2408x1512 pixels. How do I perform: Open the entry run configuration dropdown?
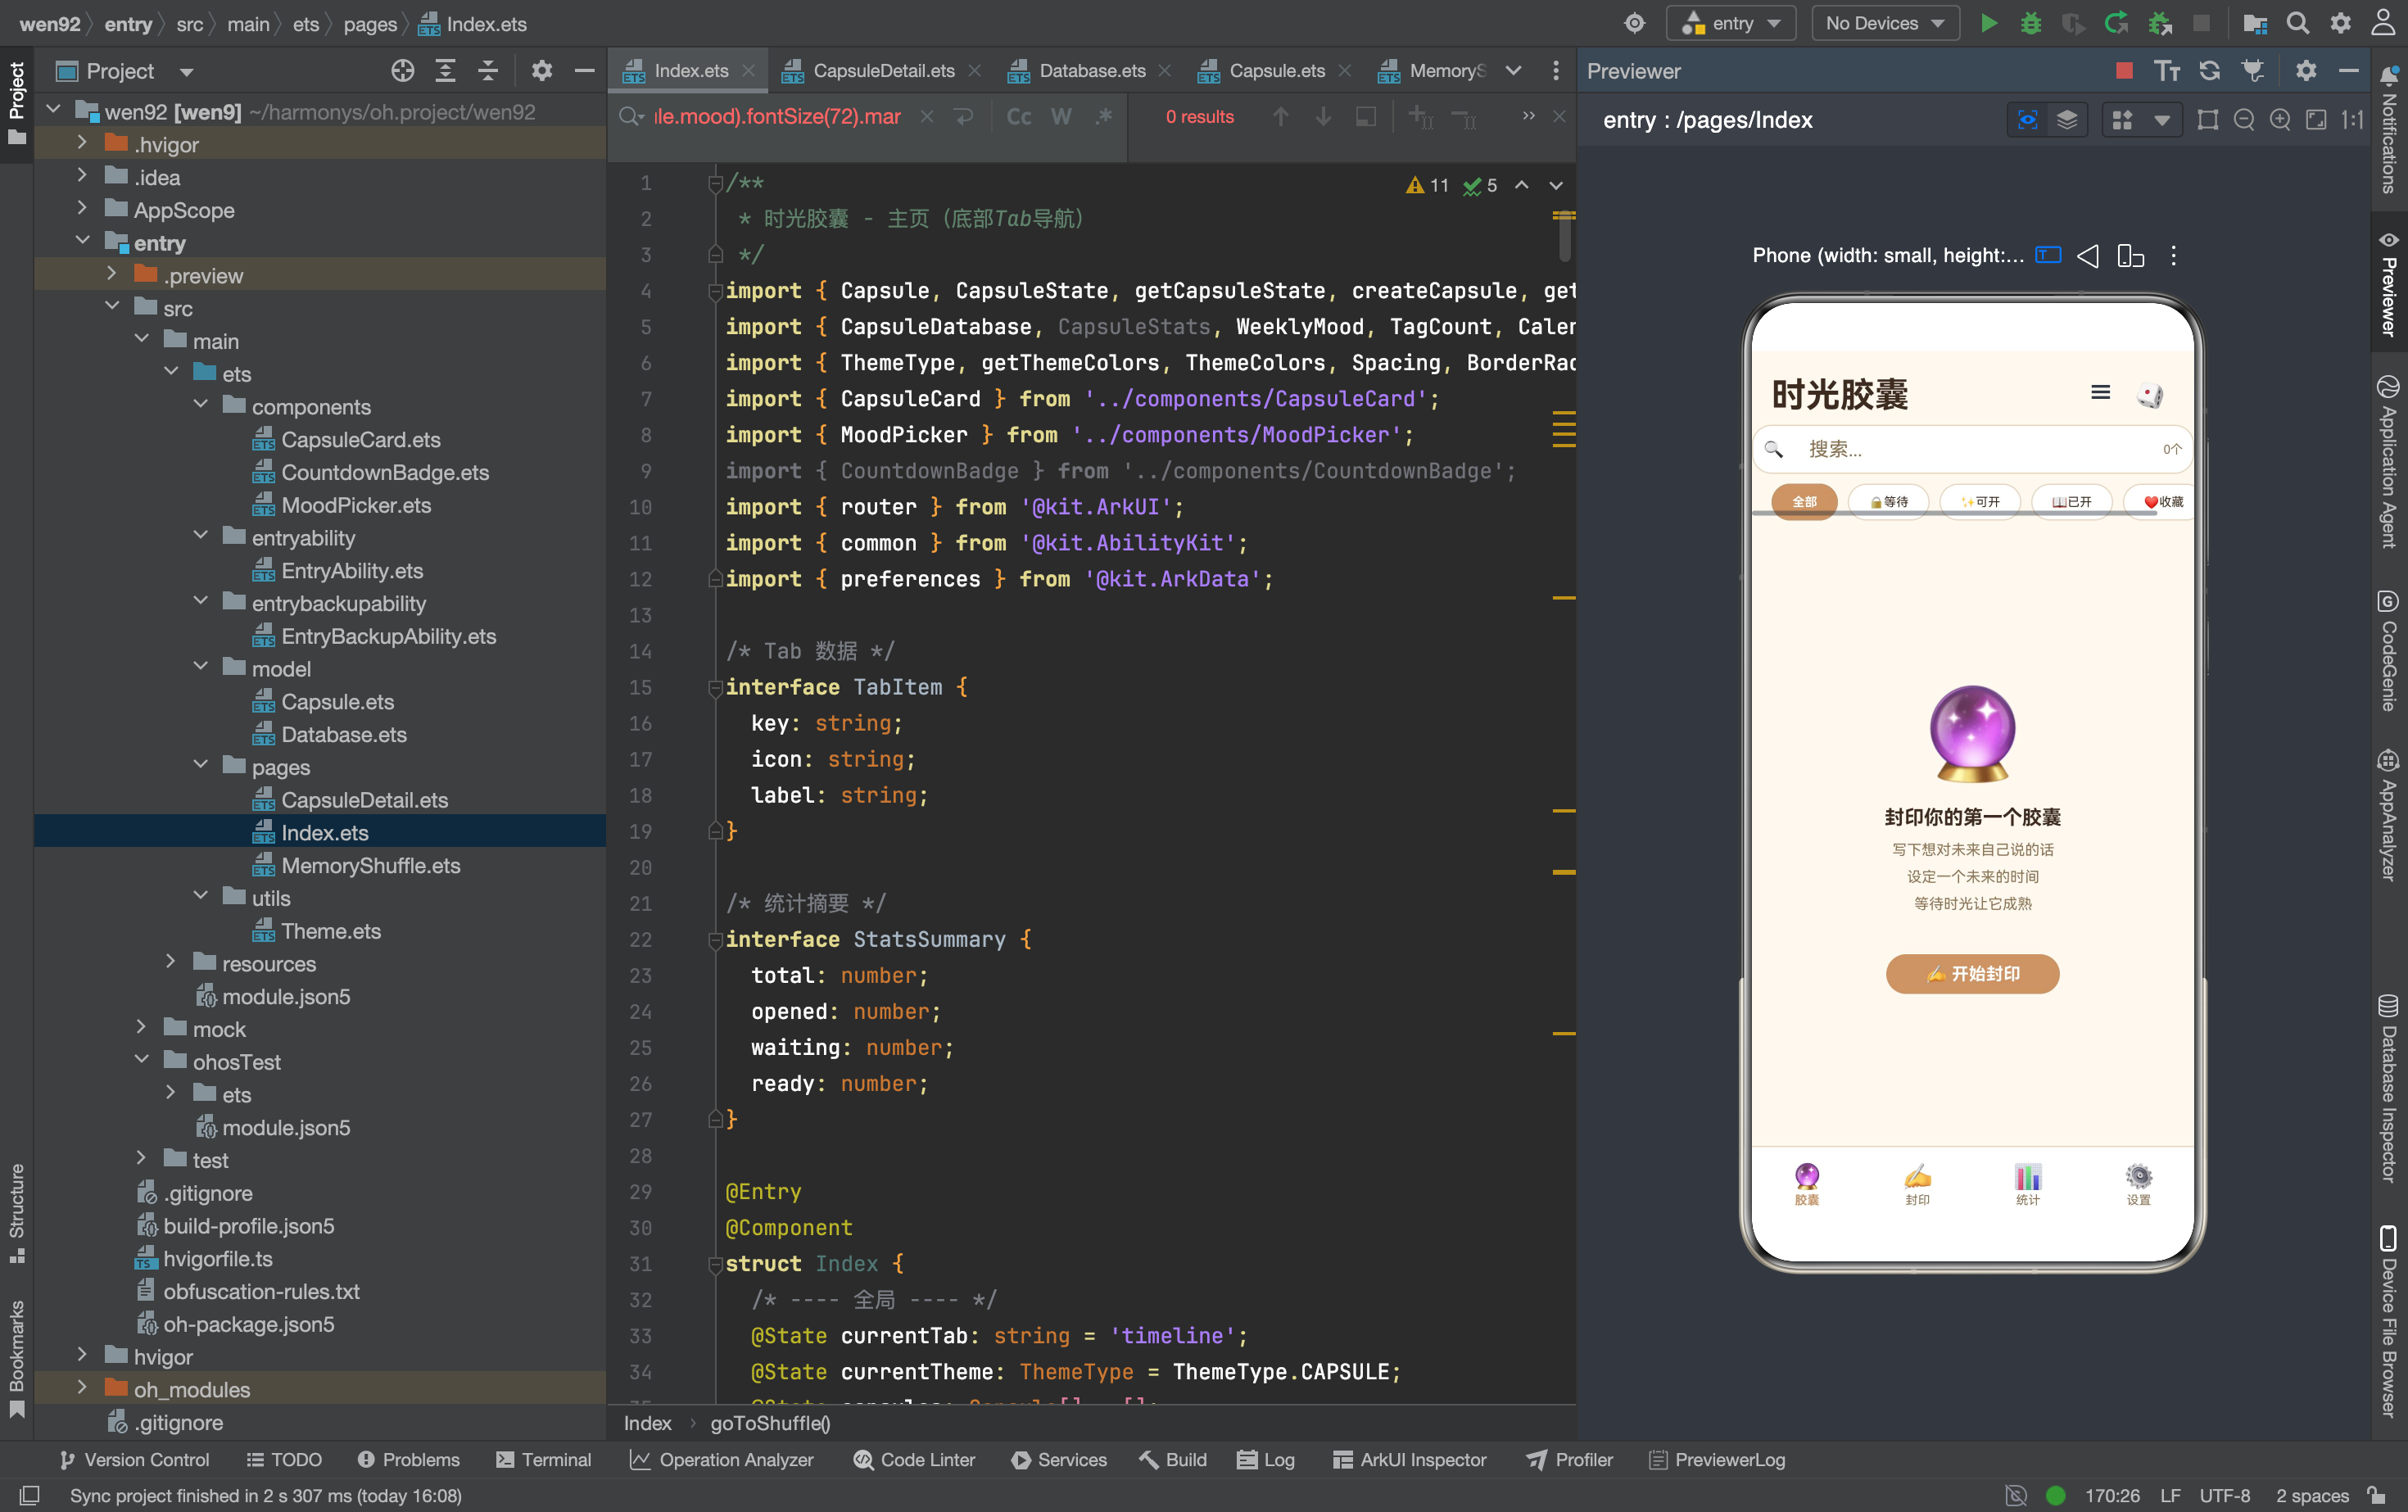point(1731,23)
